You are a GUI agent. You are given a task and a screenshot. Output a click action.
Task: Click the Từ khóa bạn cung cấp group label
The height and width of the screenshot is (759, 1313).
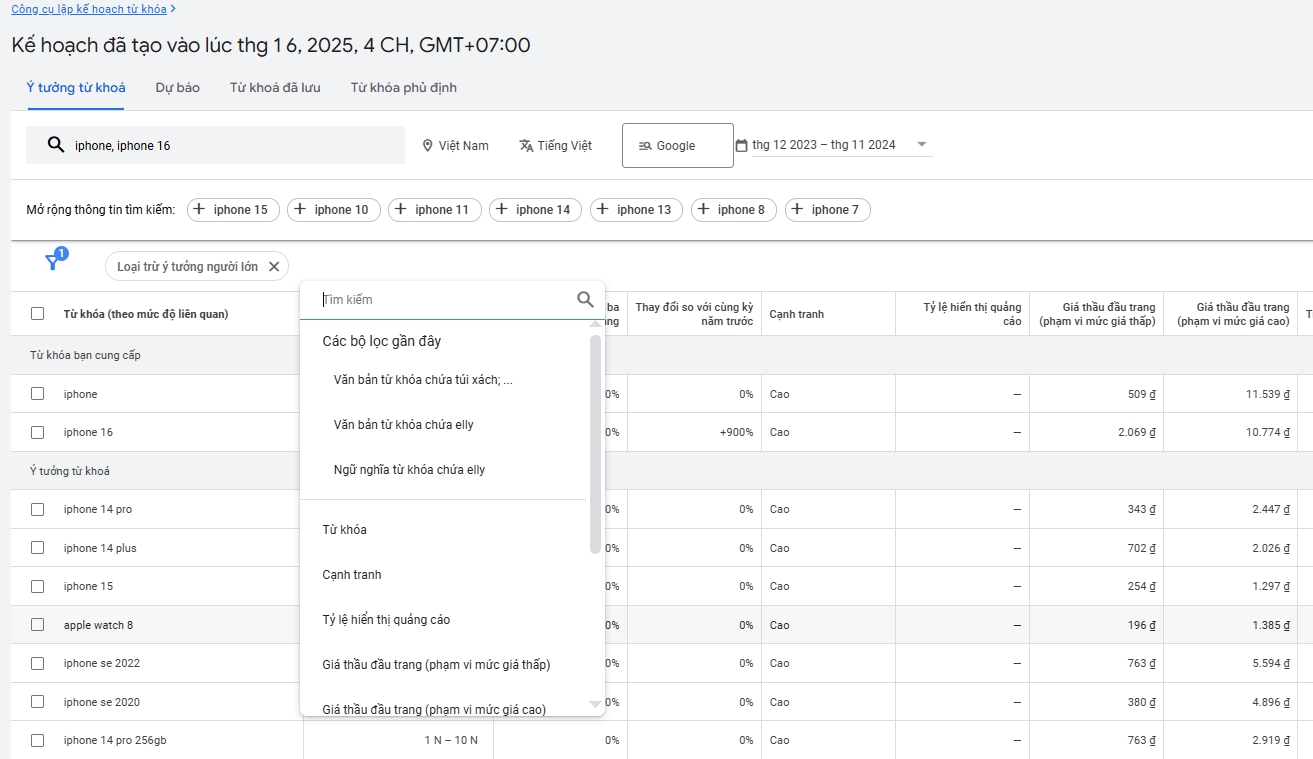coord(85,355)
